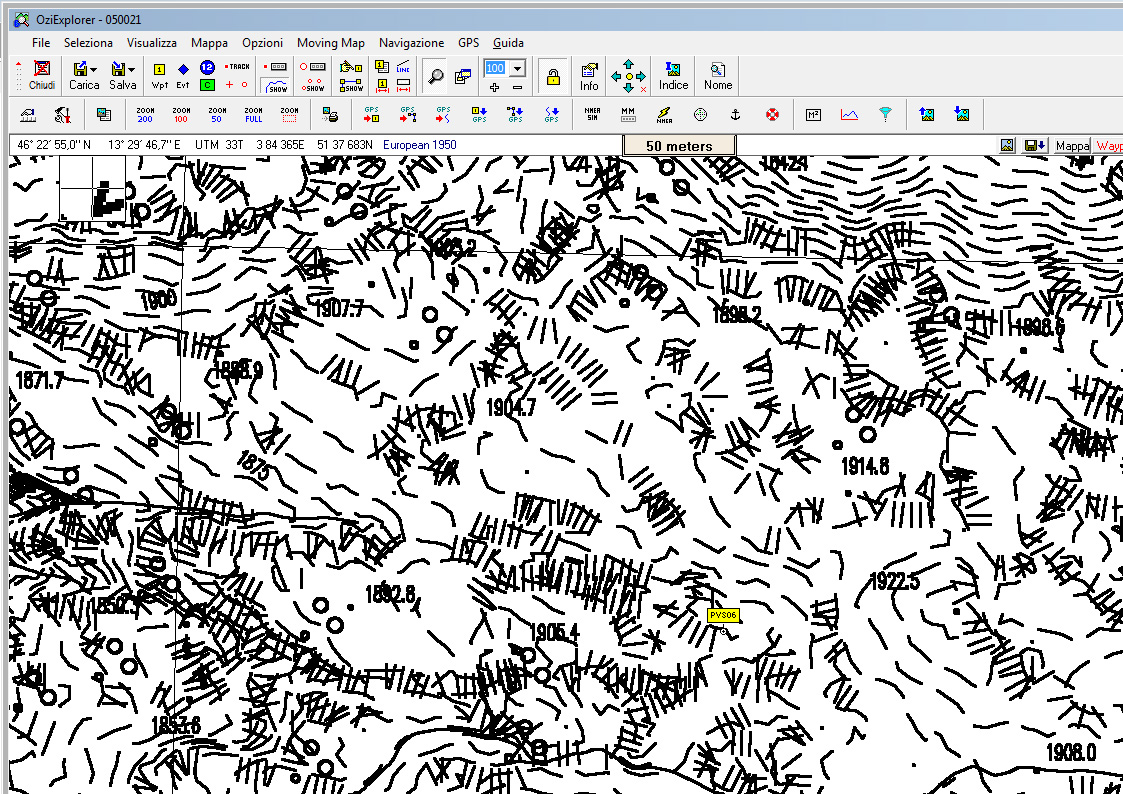1123x794 pixels.
Task: Toggle the TRACK manual creation mode
Action: click(x=238, y=67)
